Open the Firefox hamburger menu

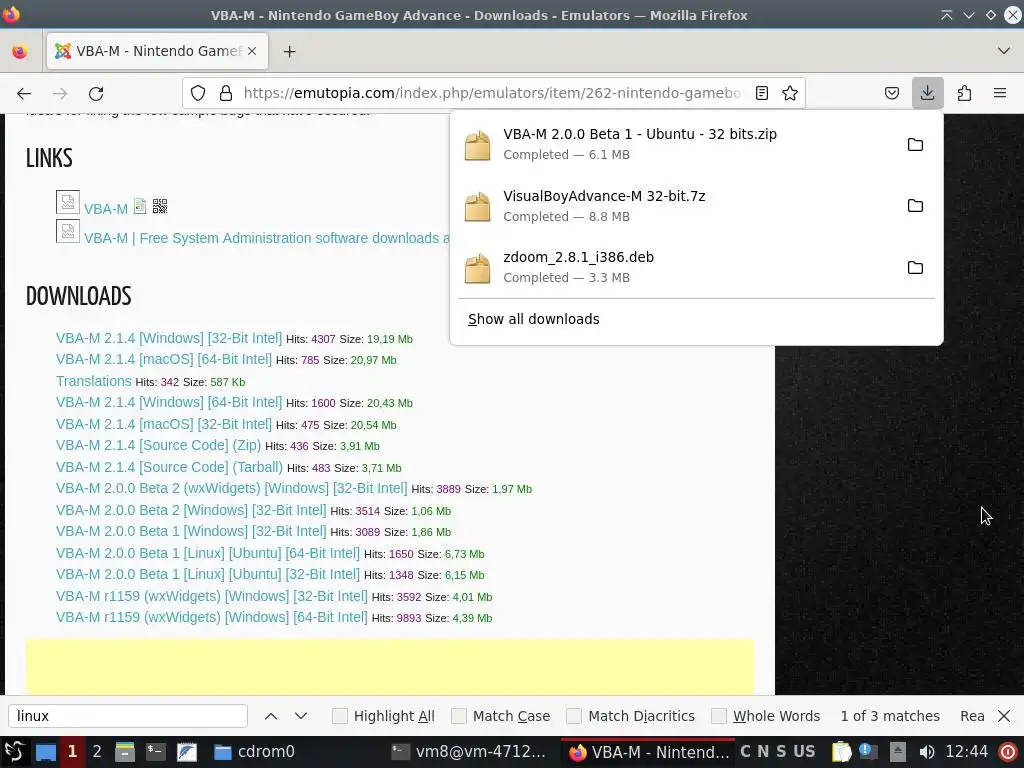click(x=1000, y=93)
